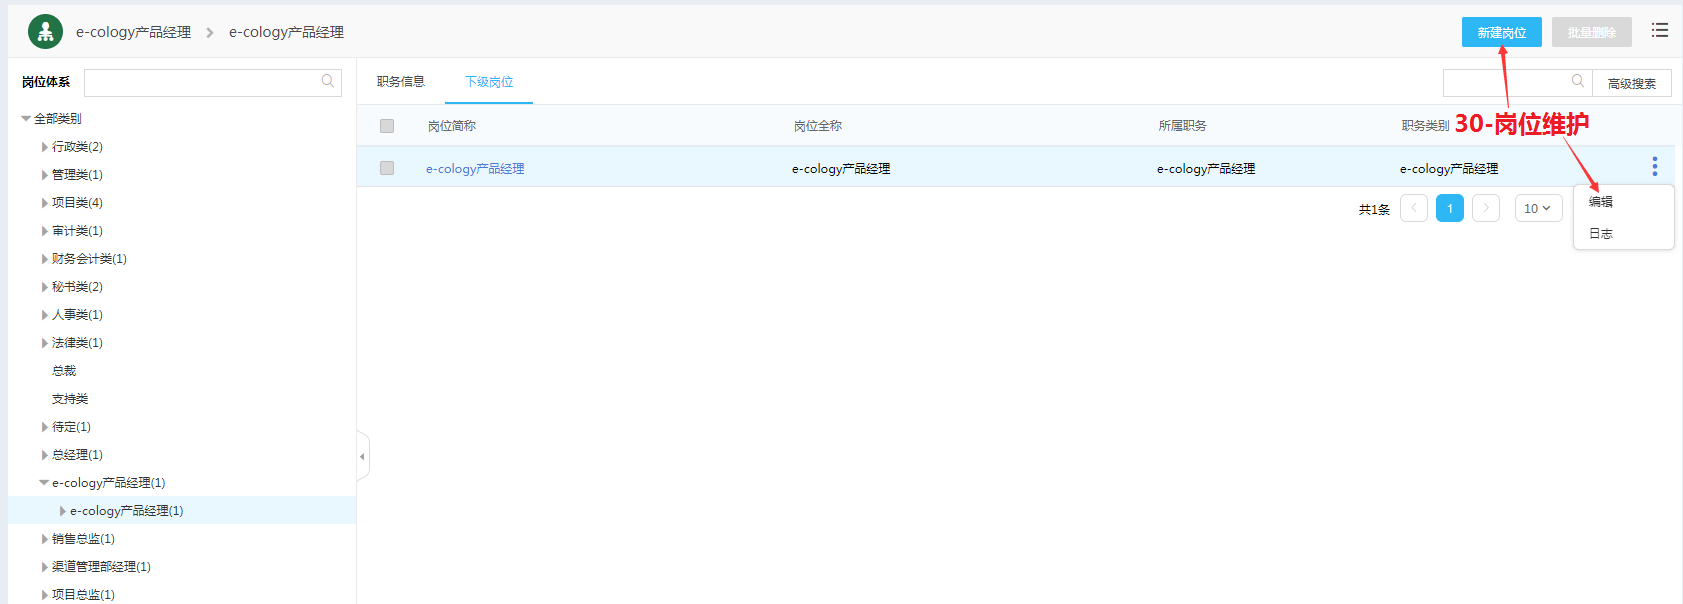
Task: Toggle the select-all checkbox in table header
Action: (x=387, y=126)
